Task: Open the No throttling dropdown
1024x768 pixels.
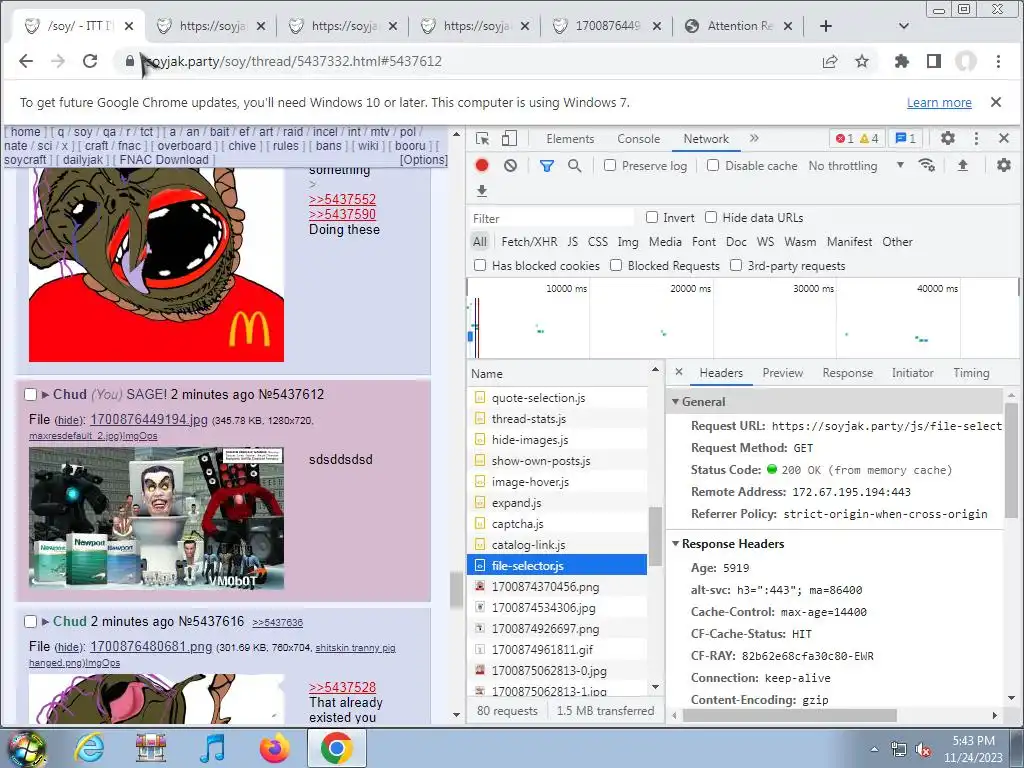Action: [x=856, y=166]
